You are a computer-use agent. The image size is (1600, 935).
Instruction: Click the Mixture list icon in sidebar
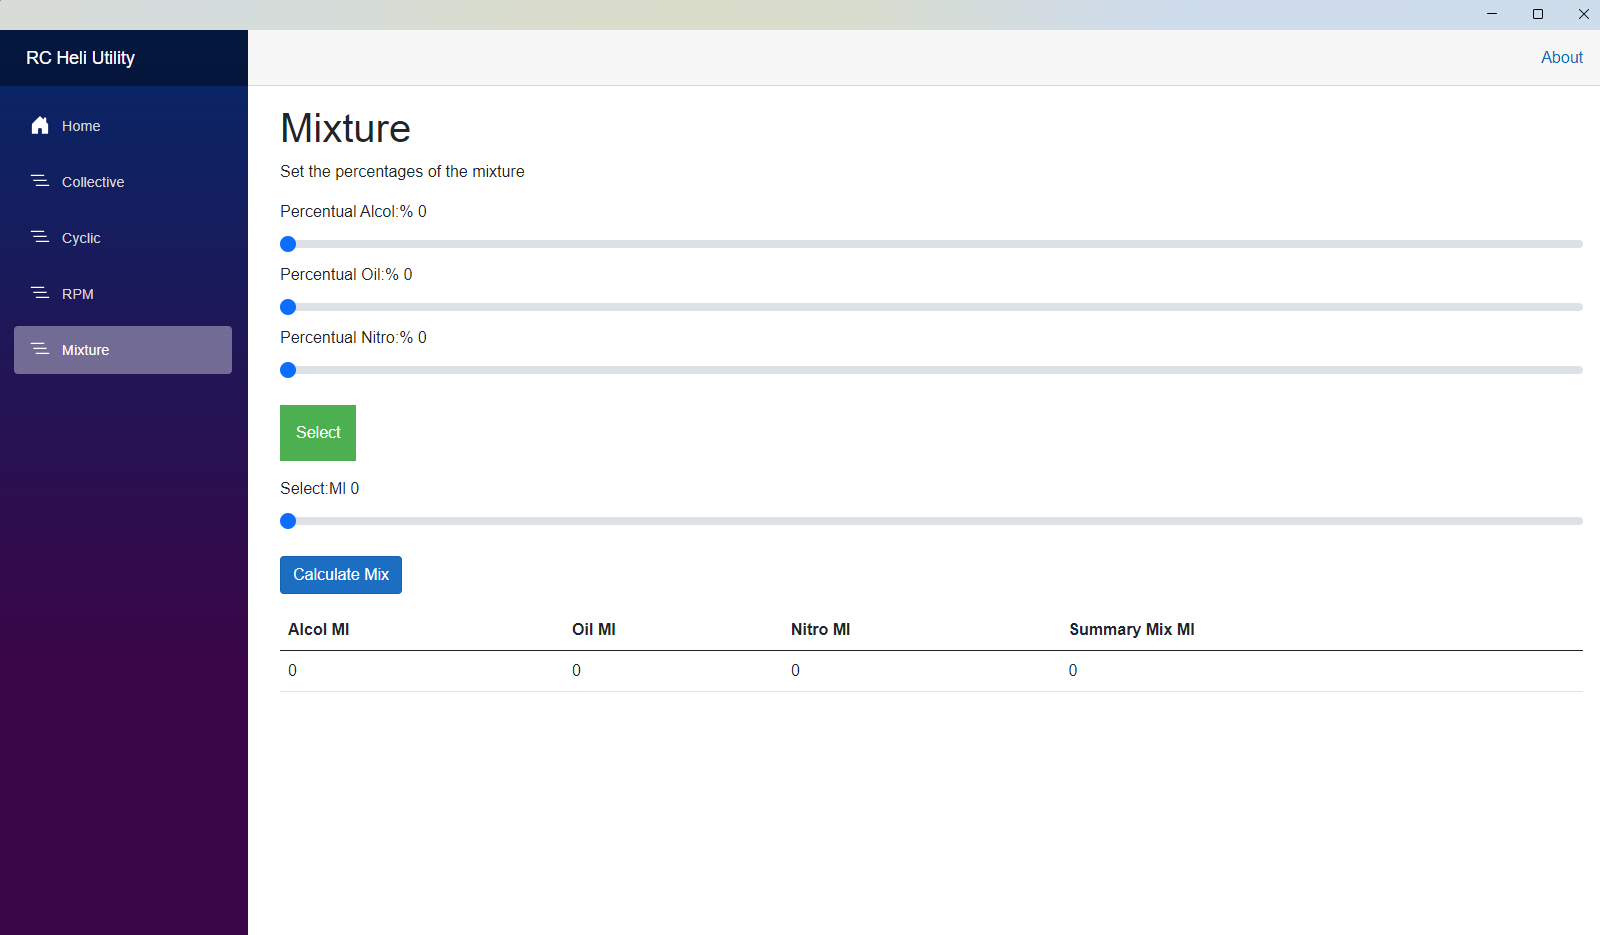(40, 349)
